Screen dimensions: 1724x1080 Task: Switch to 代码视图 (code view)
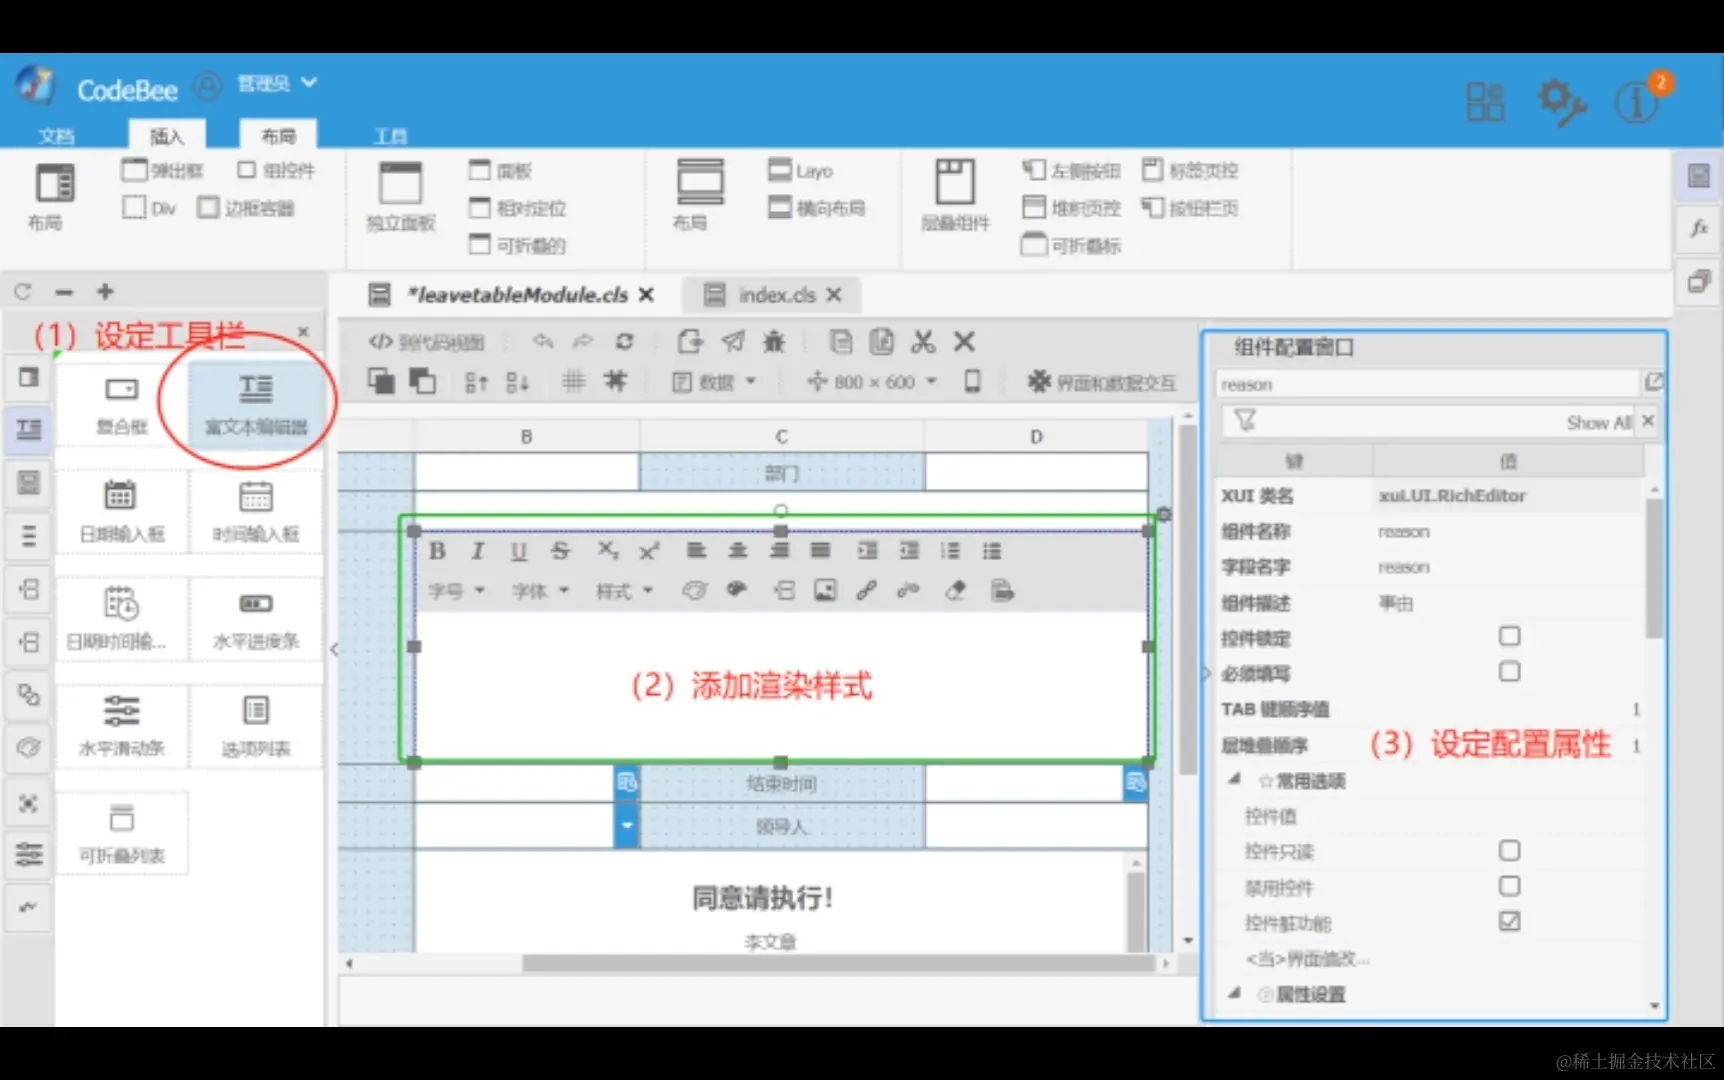425,341
